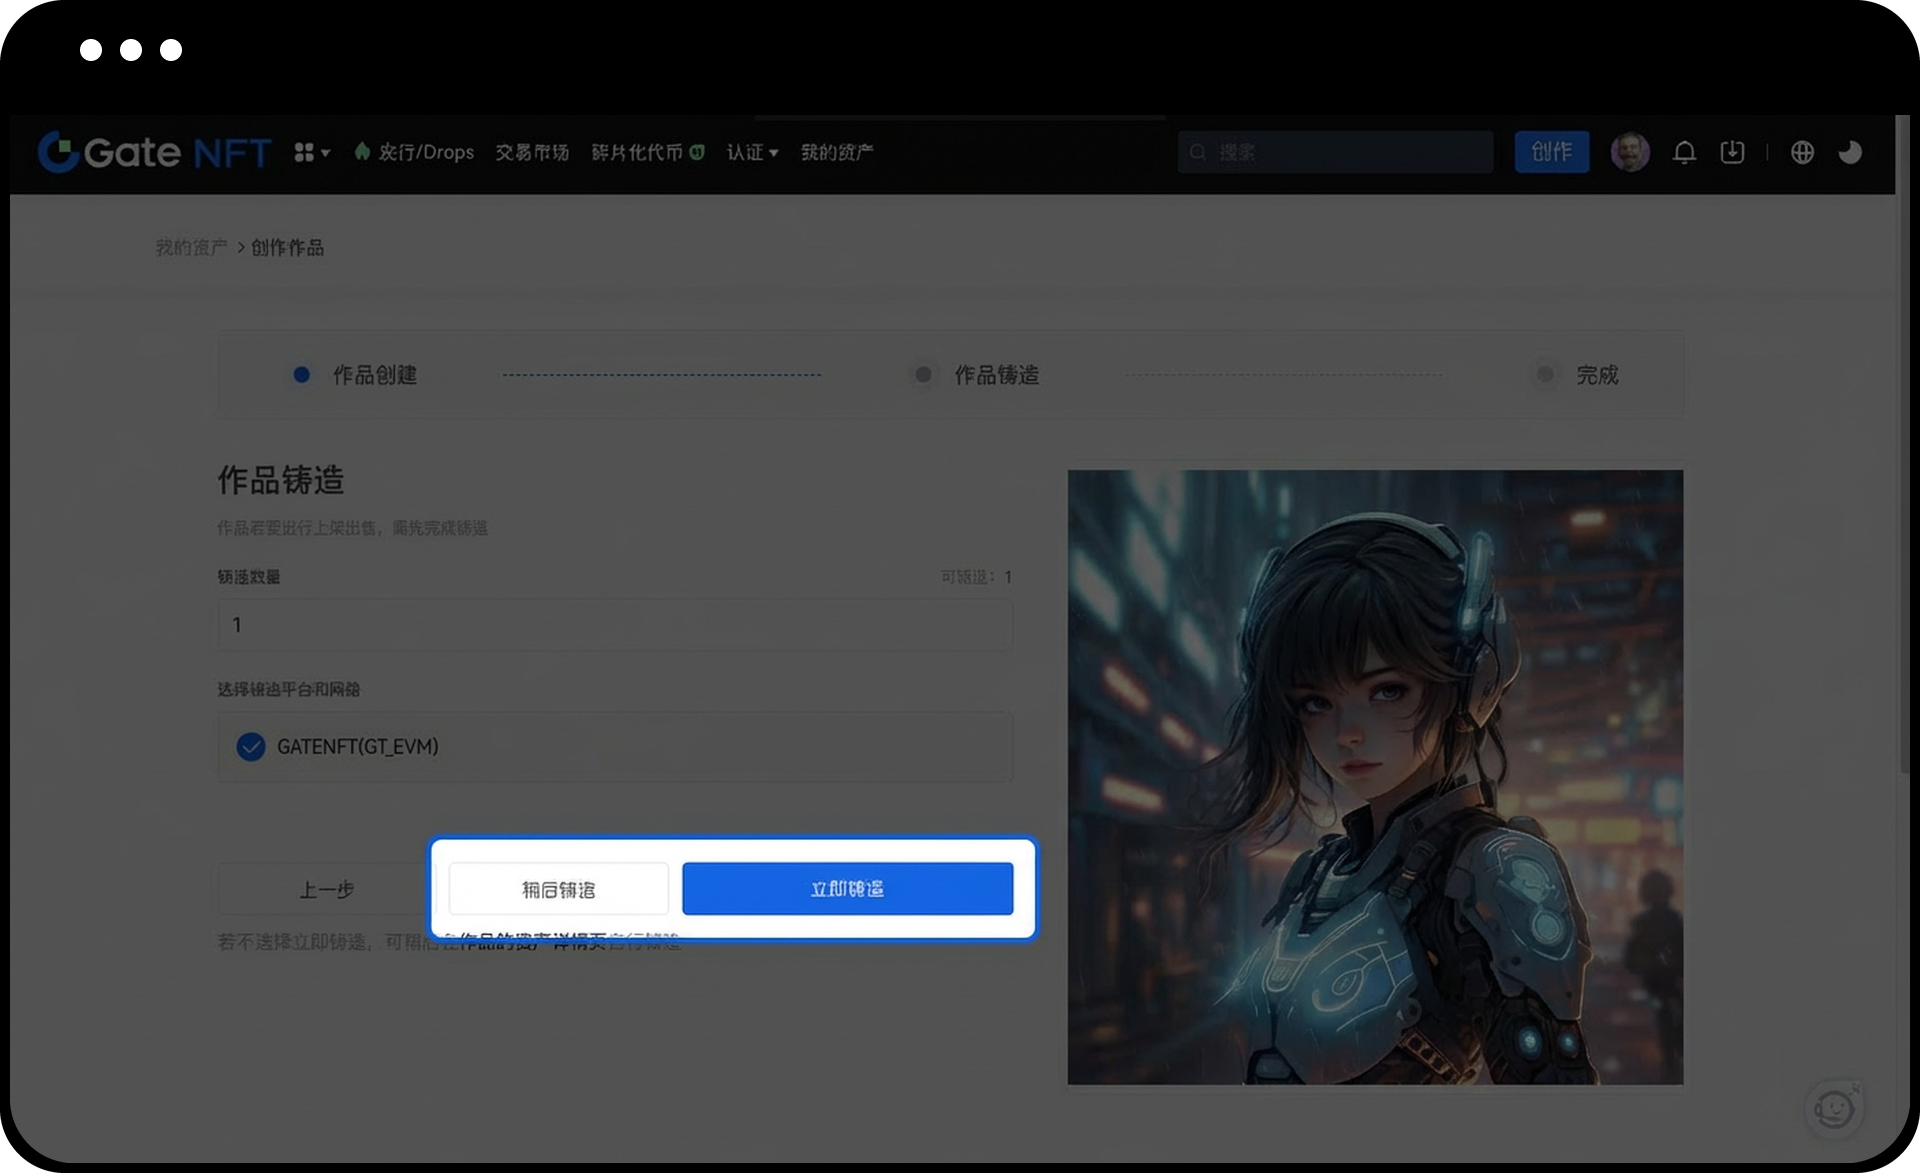This screenshot has height=1173, width=1920.
Task: Open the grid apps menu icon
Action: coord(304,152)
